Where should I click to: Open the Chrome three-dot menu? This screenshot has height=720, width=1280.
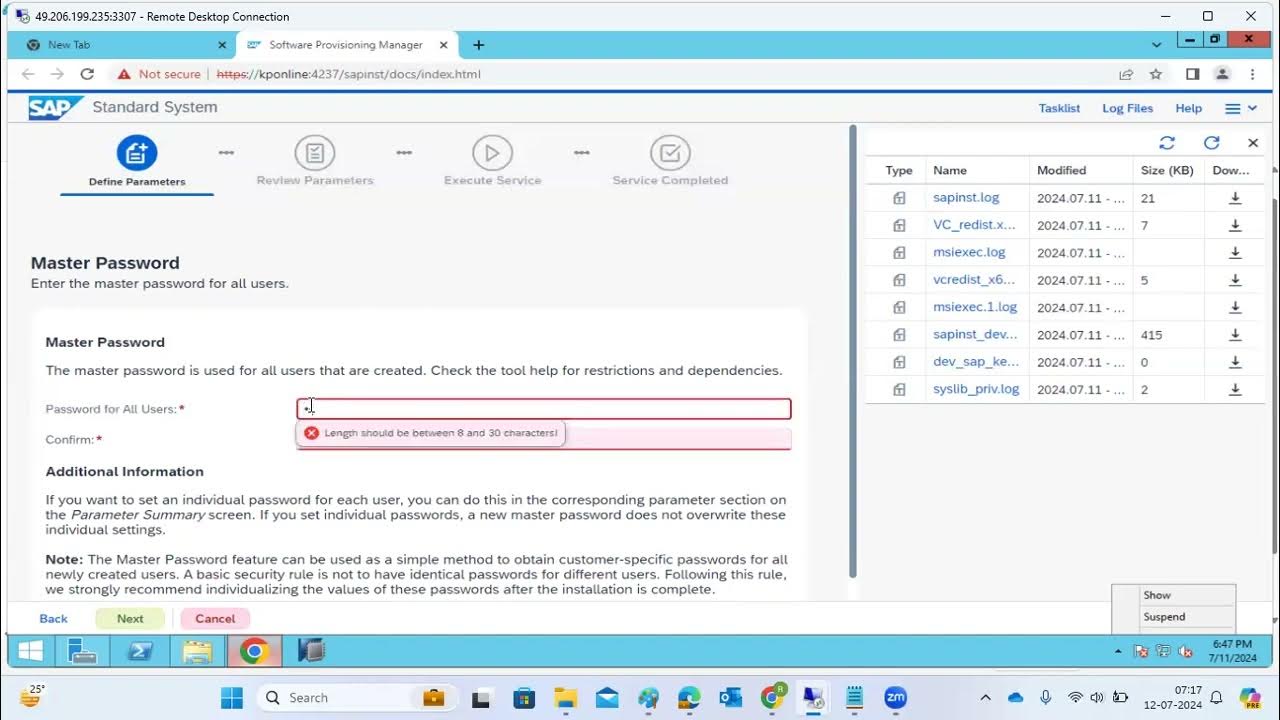click(1252, 74)
